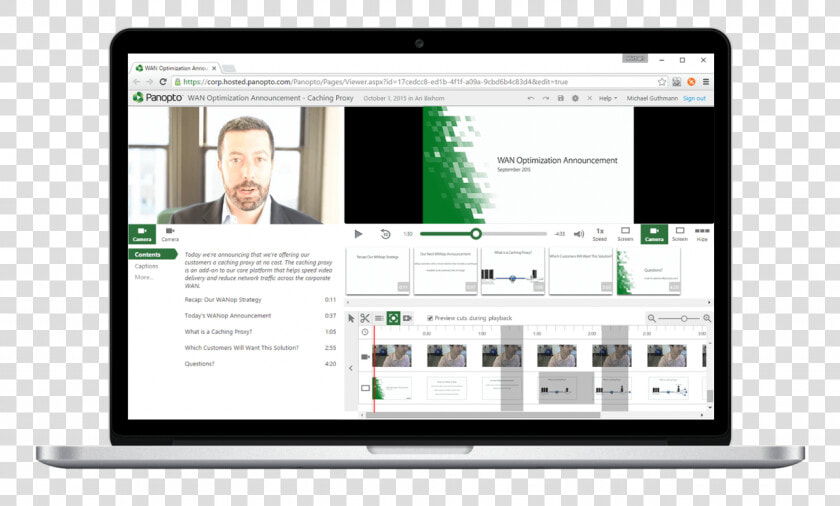This screenshot has width=840, height=506.
Task: Go forward in browser
Action: pyautogui.click(x=149, y=82)
